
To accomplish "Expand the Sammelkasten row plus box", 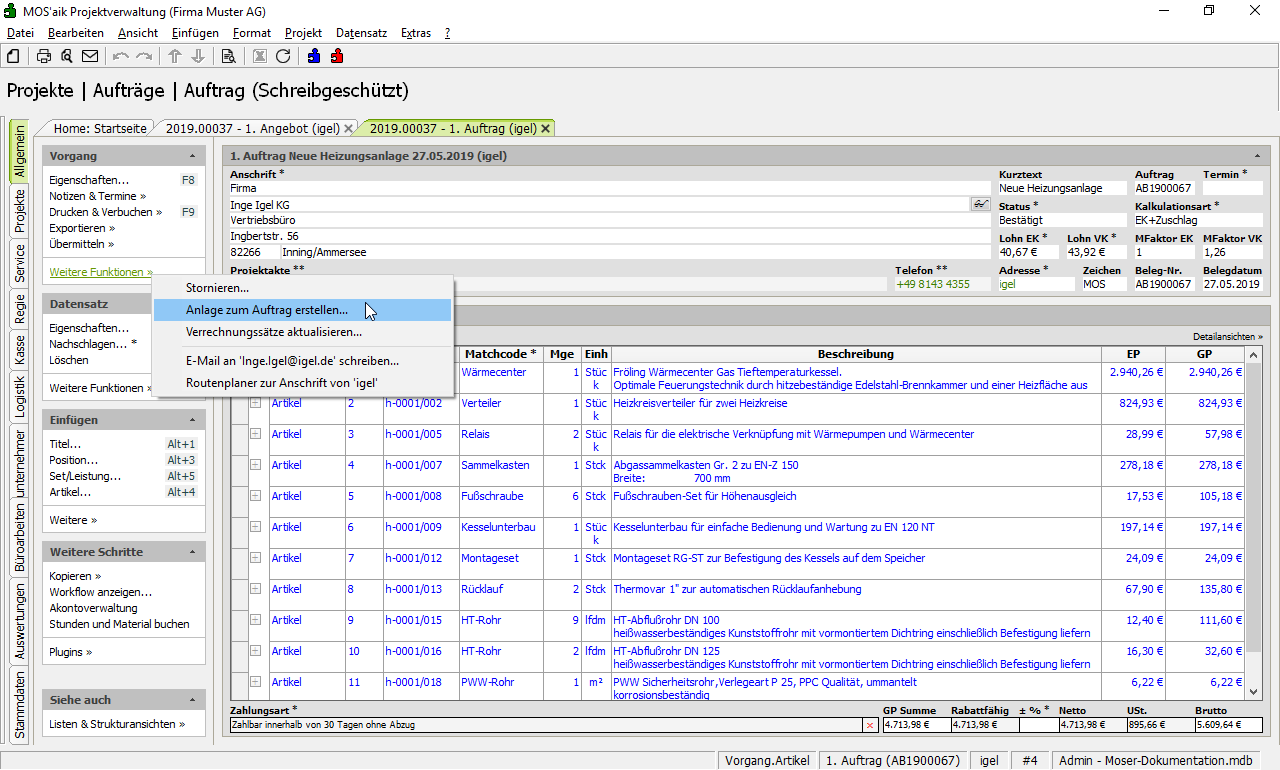I will 255,465.
